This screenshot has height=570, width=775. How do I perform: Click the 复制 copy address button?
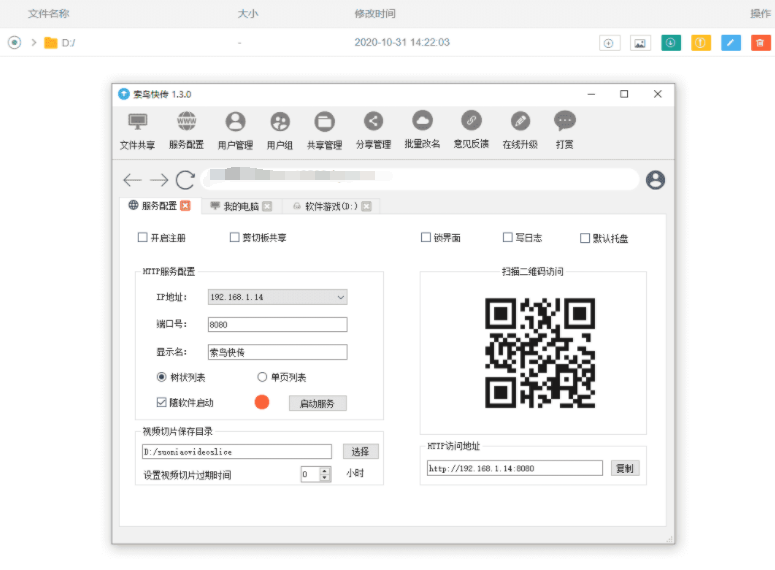point(625,468)
